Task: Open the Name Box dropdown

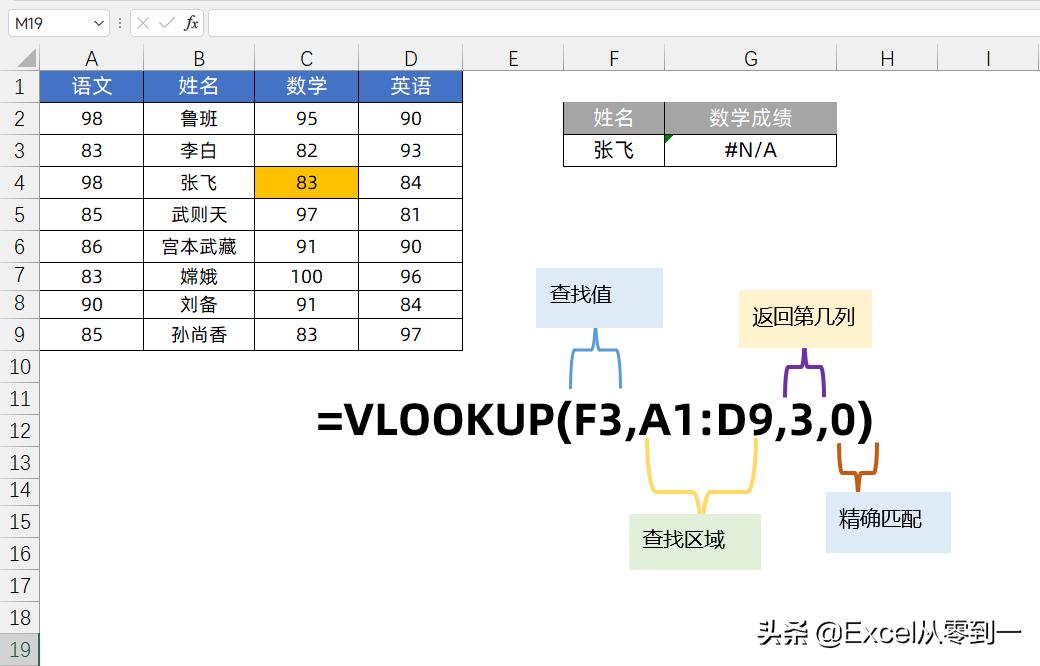Action: 96,23
